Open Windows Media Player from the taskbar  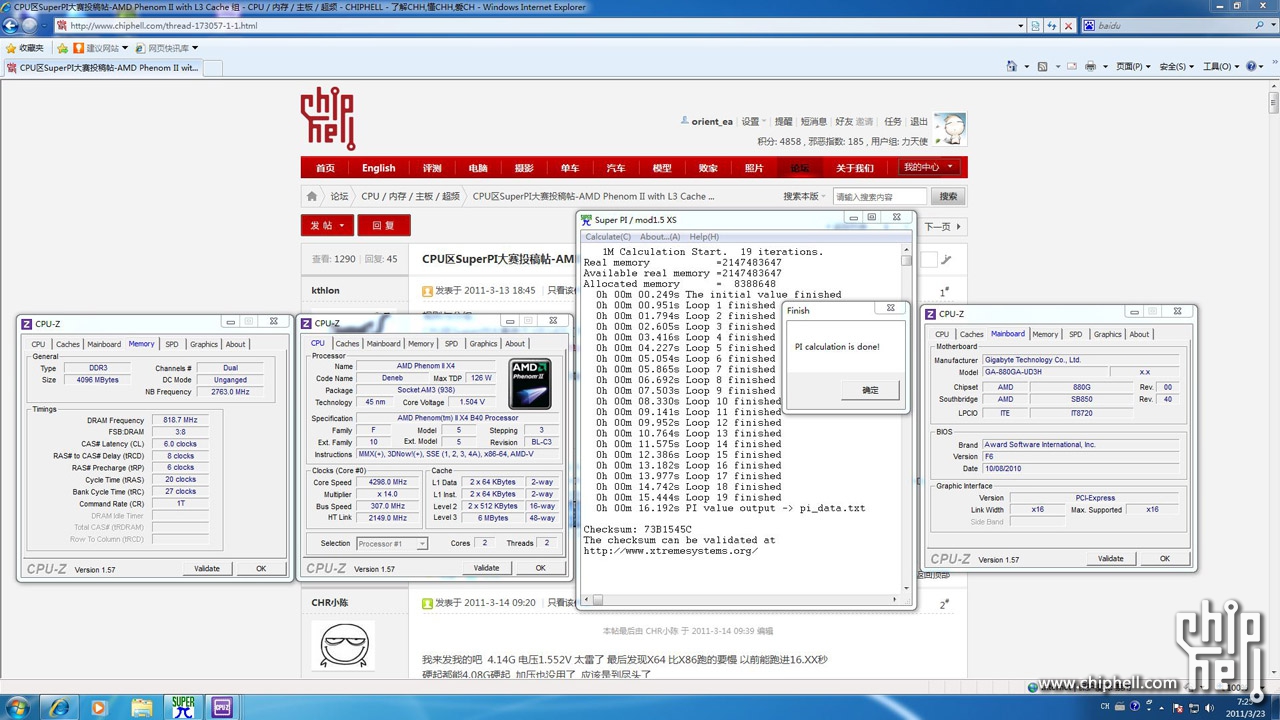click(99, 707)
